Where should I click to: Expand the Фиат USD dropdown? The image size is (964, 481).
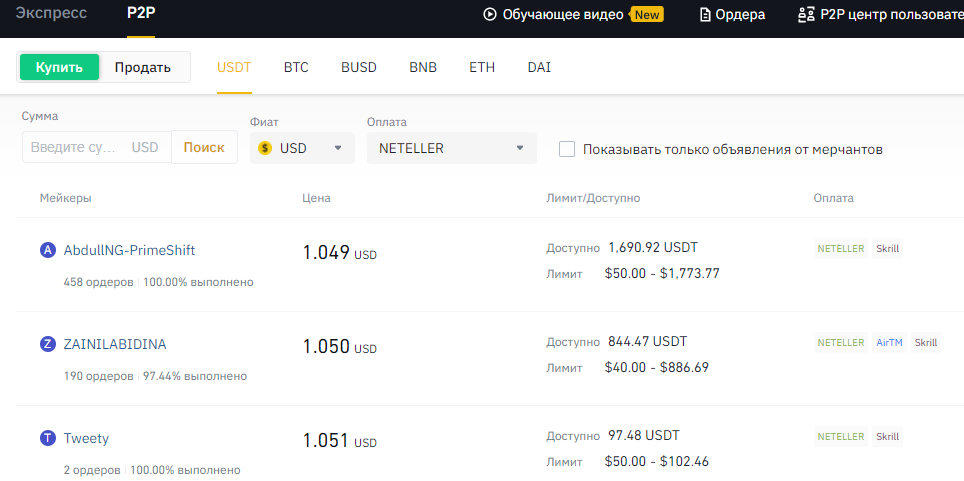tap(302, 148)
